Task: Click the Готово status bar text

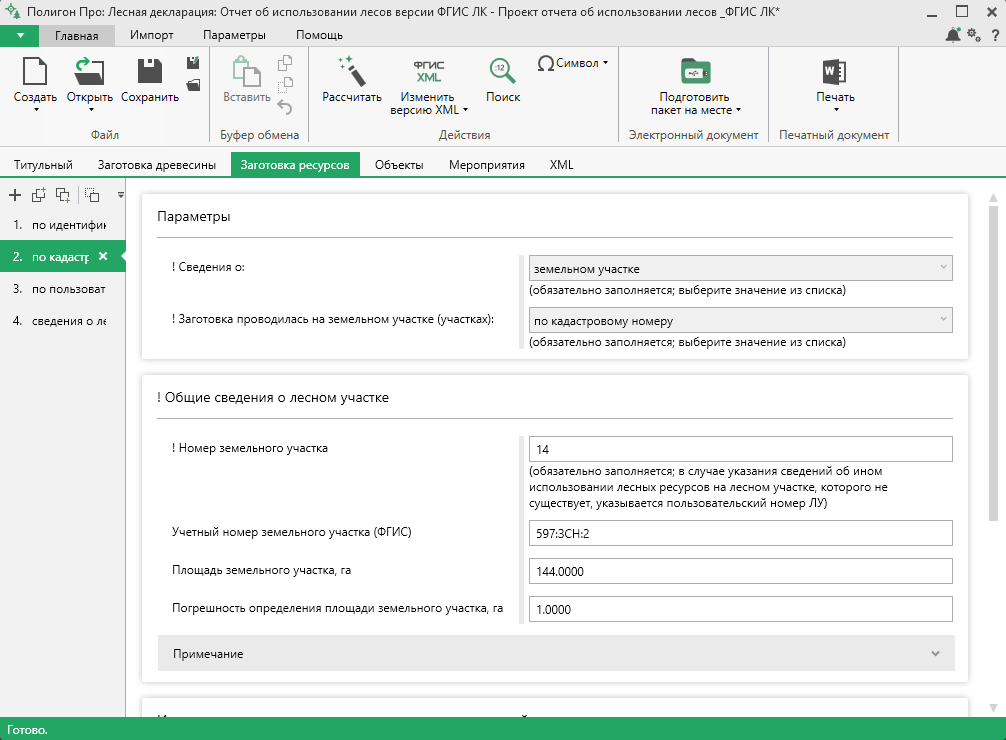Action: click(27, 730)
